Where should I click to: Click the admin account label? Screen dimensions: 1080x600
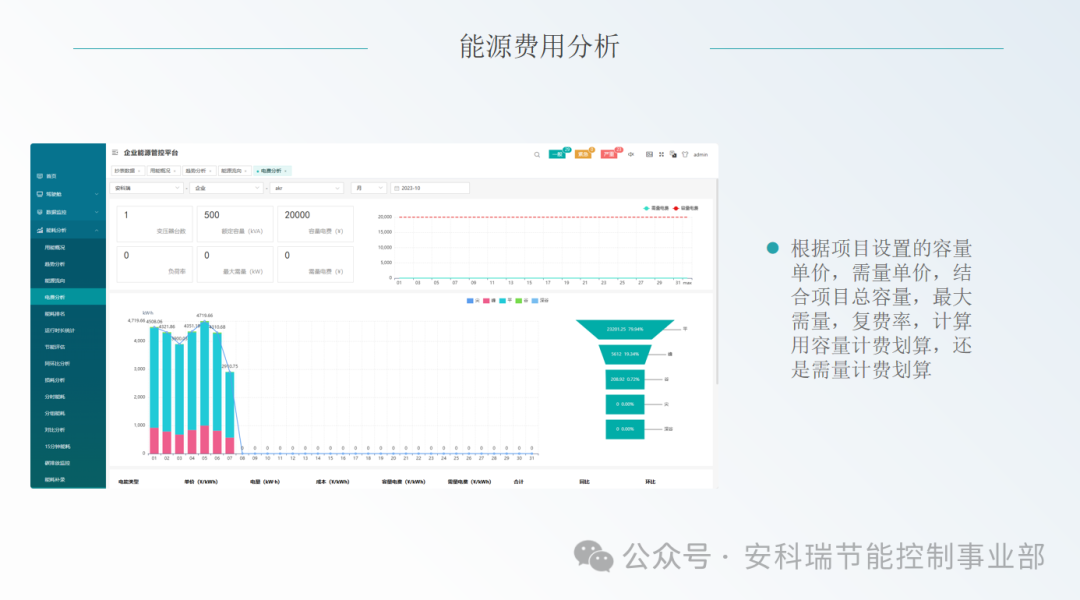[x=701, y=154]
